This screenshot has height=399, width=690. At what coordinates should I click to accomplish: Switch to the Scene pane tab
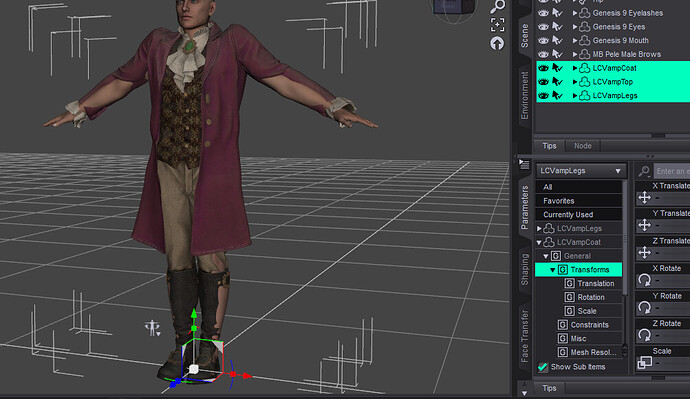pyautogui.click(x=525, y=36)
